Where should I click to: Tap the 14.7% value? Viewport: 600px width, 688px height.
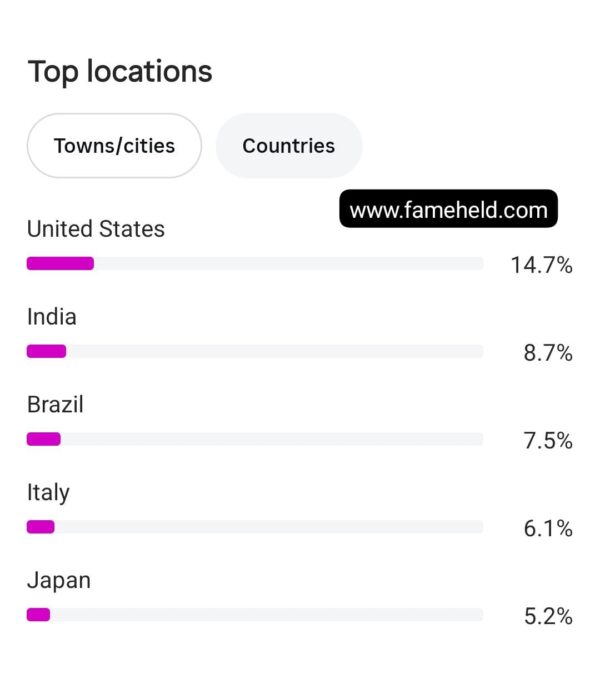542,265
